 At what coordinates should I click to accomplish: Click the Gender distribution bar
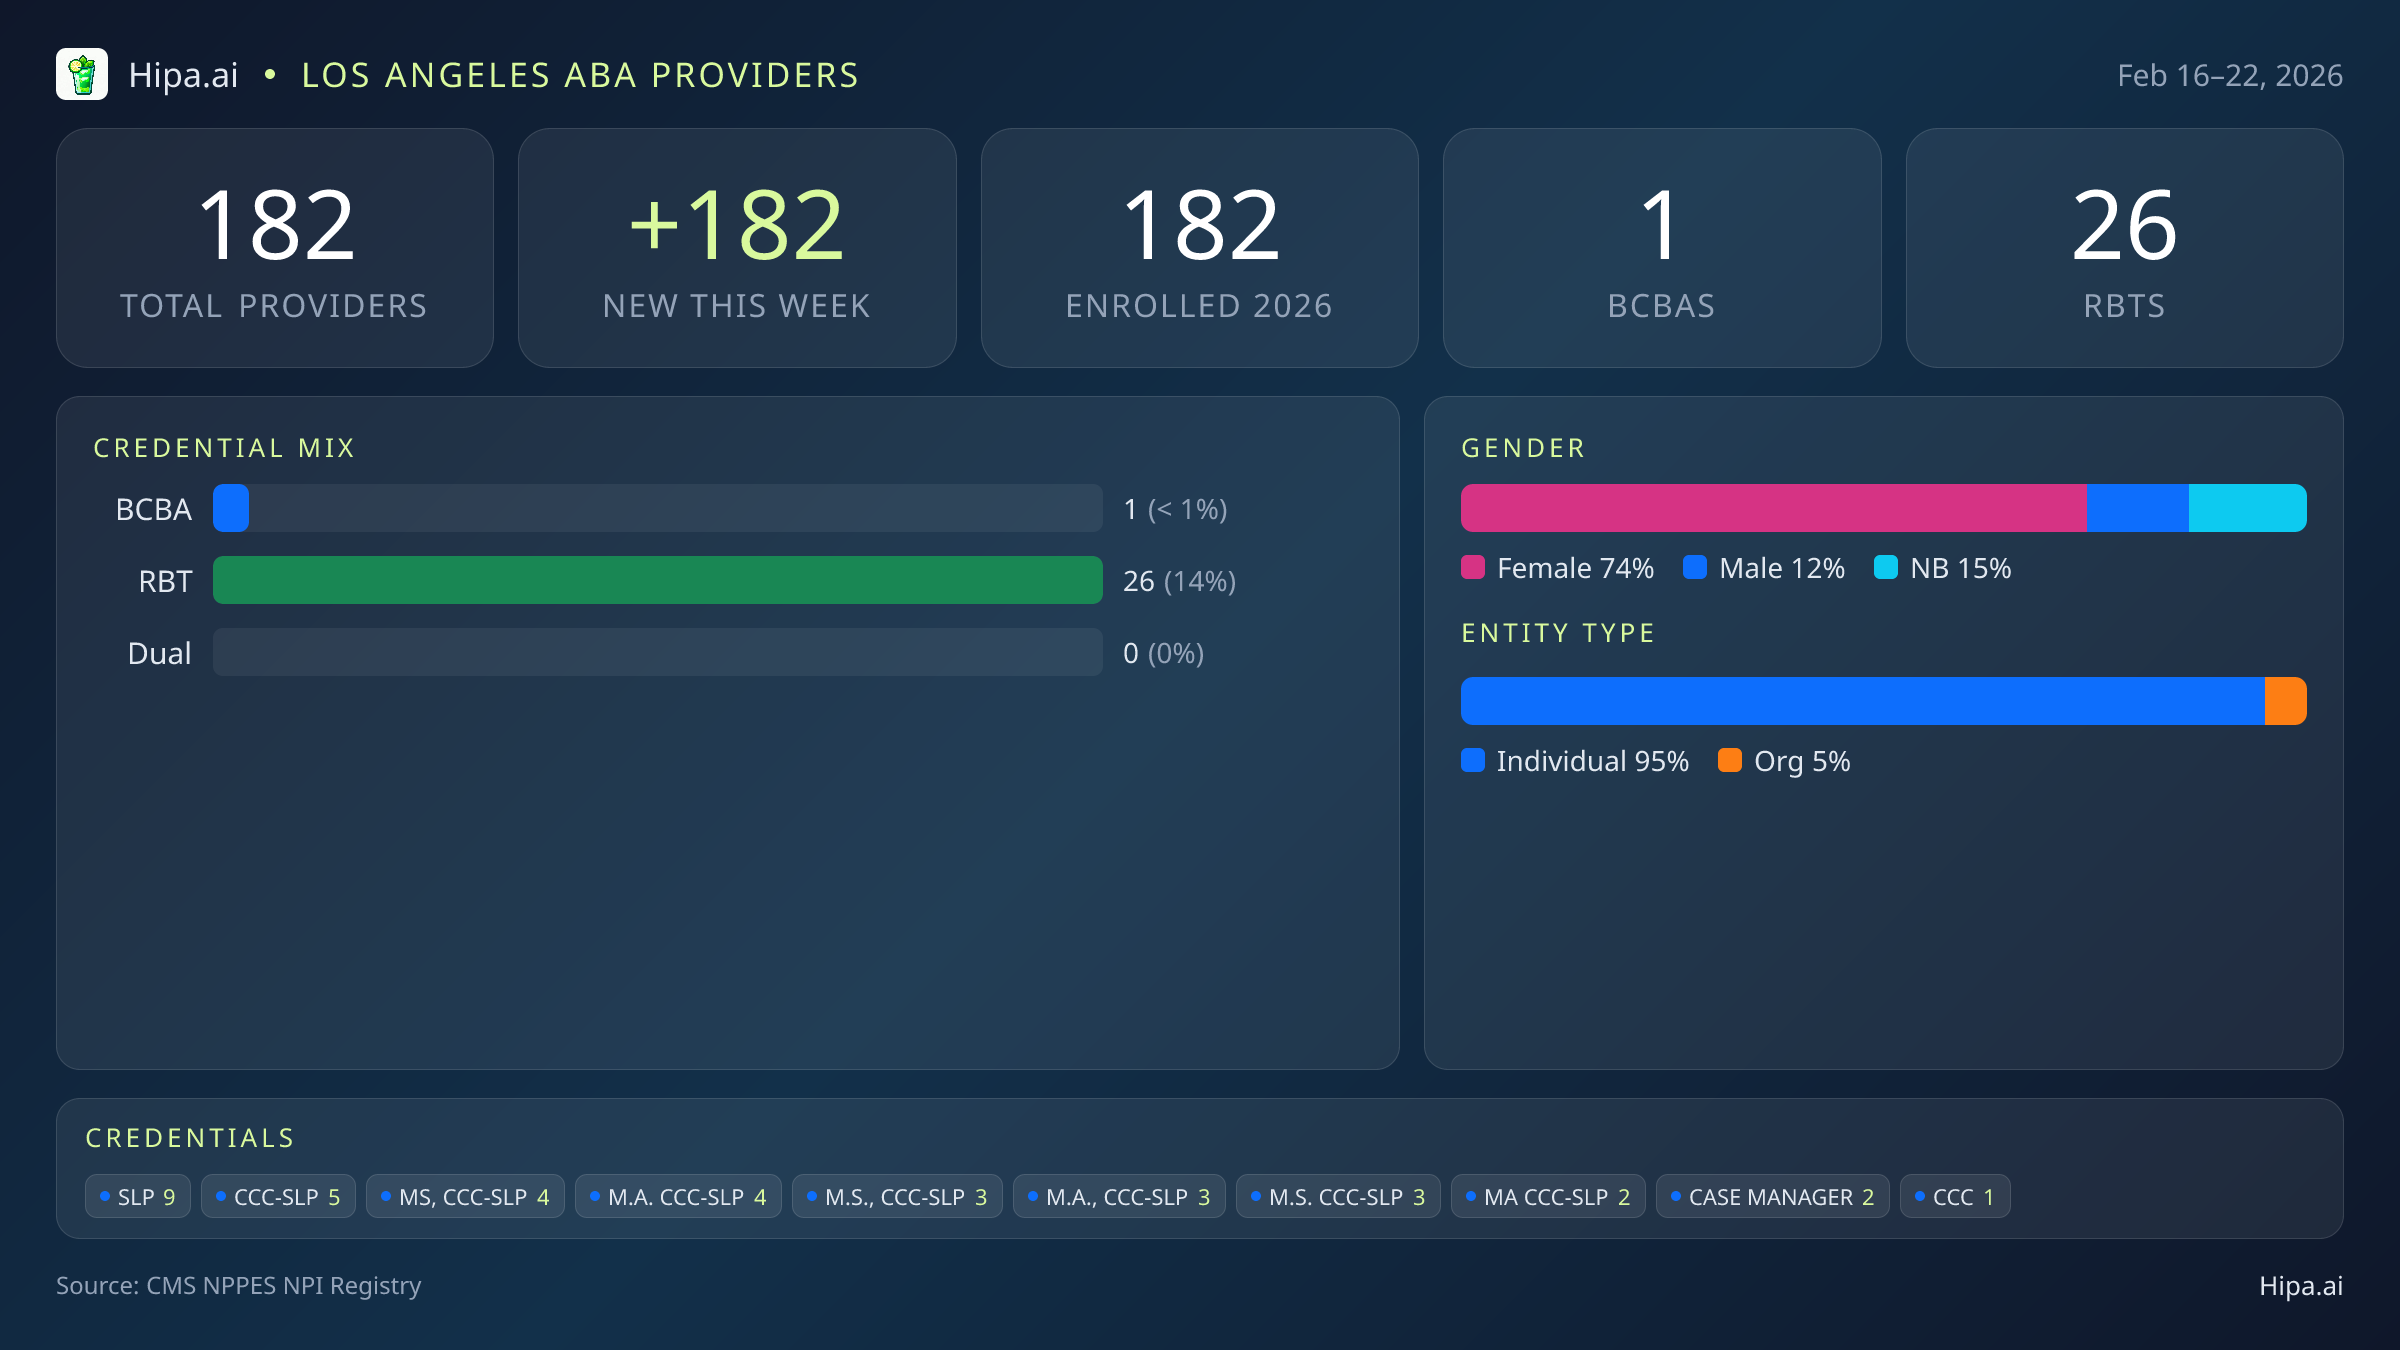pyautogui.click(x=1883, y=508)
